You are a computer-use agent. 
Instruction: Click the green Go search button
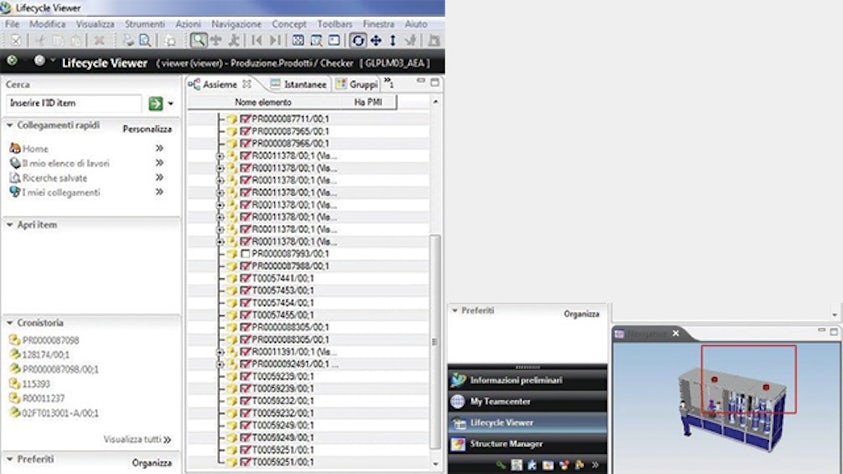[155, 103]
